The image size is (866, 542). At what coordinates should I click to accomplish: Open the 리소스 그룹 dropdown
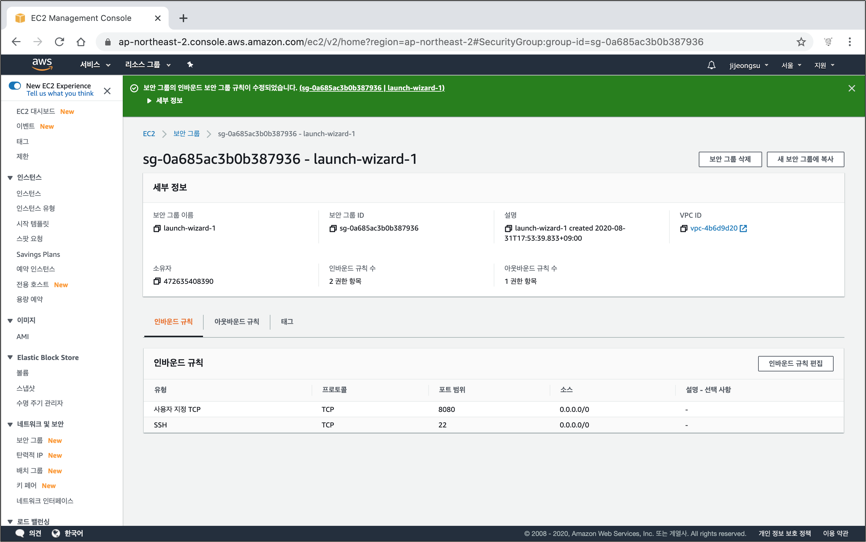tap(147, 65)
